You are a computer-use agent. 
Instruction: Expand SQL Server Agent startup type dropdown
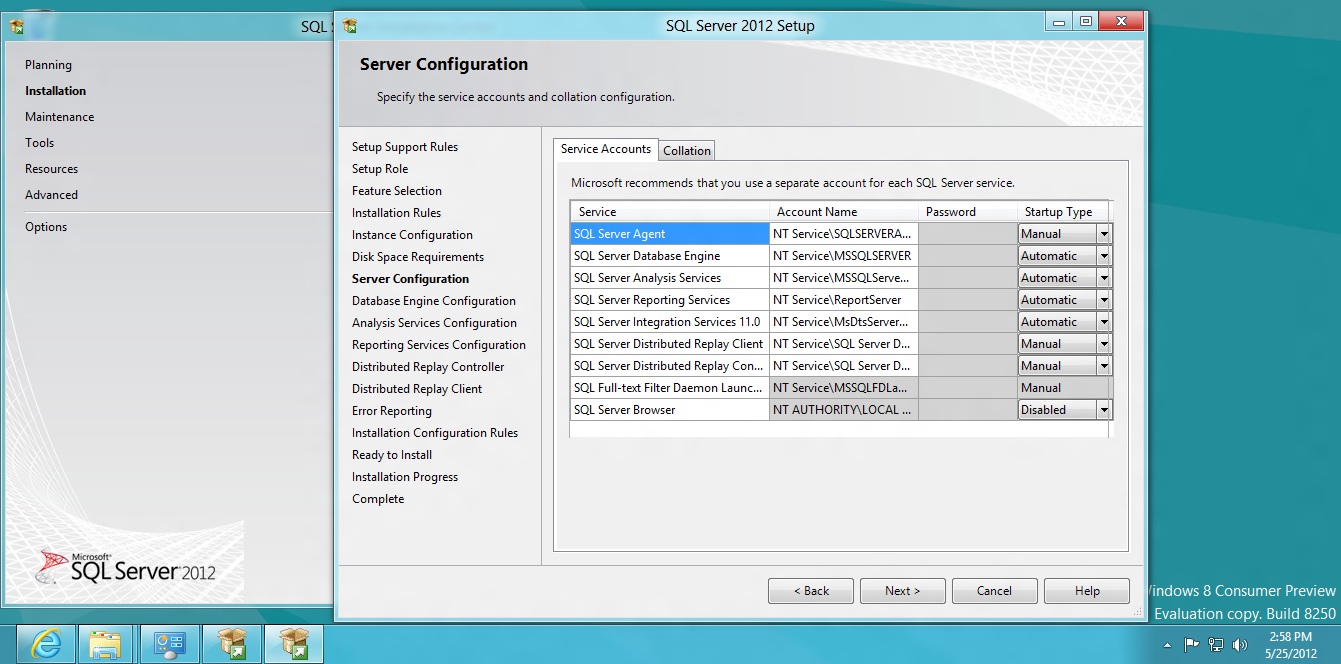(1104, 234)
